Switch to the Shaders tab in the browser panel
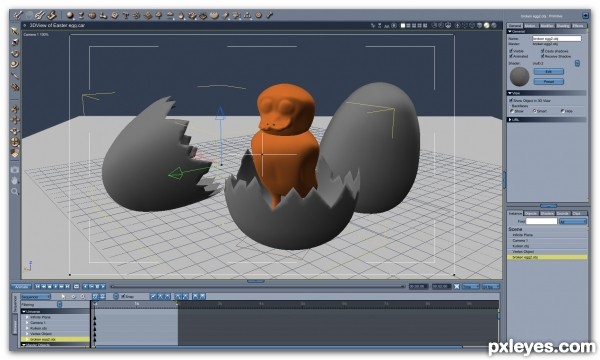 [547, 213]
